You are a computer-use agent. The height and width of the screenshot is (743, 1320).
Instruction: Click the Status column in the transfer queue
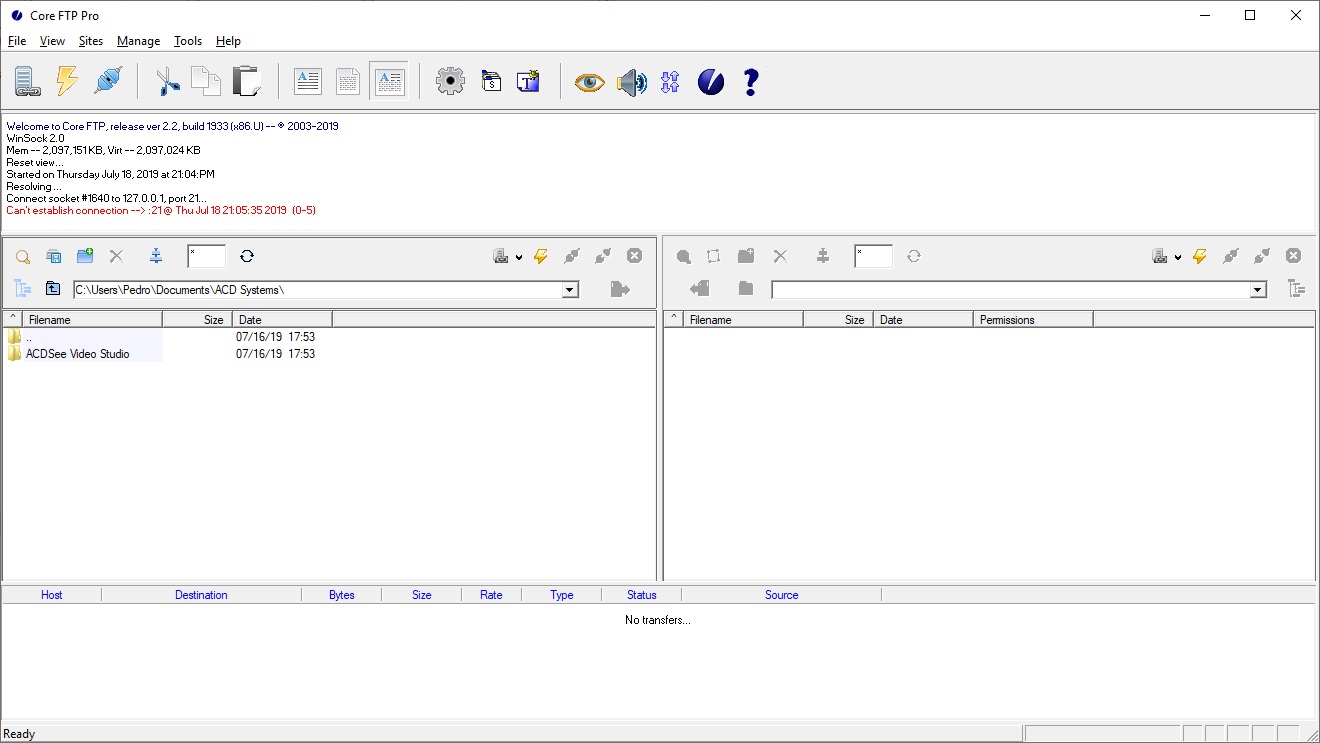(x=642, y=595)
